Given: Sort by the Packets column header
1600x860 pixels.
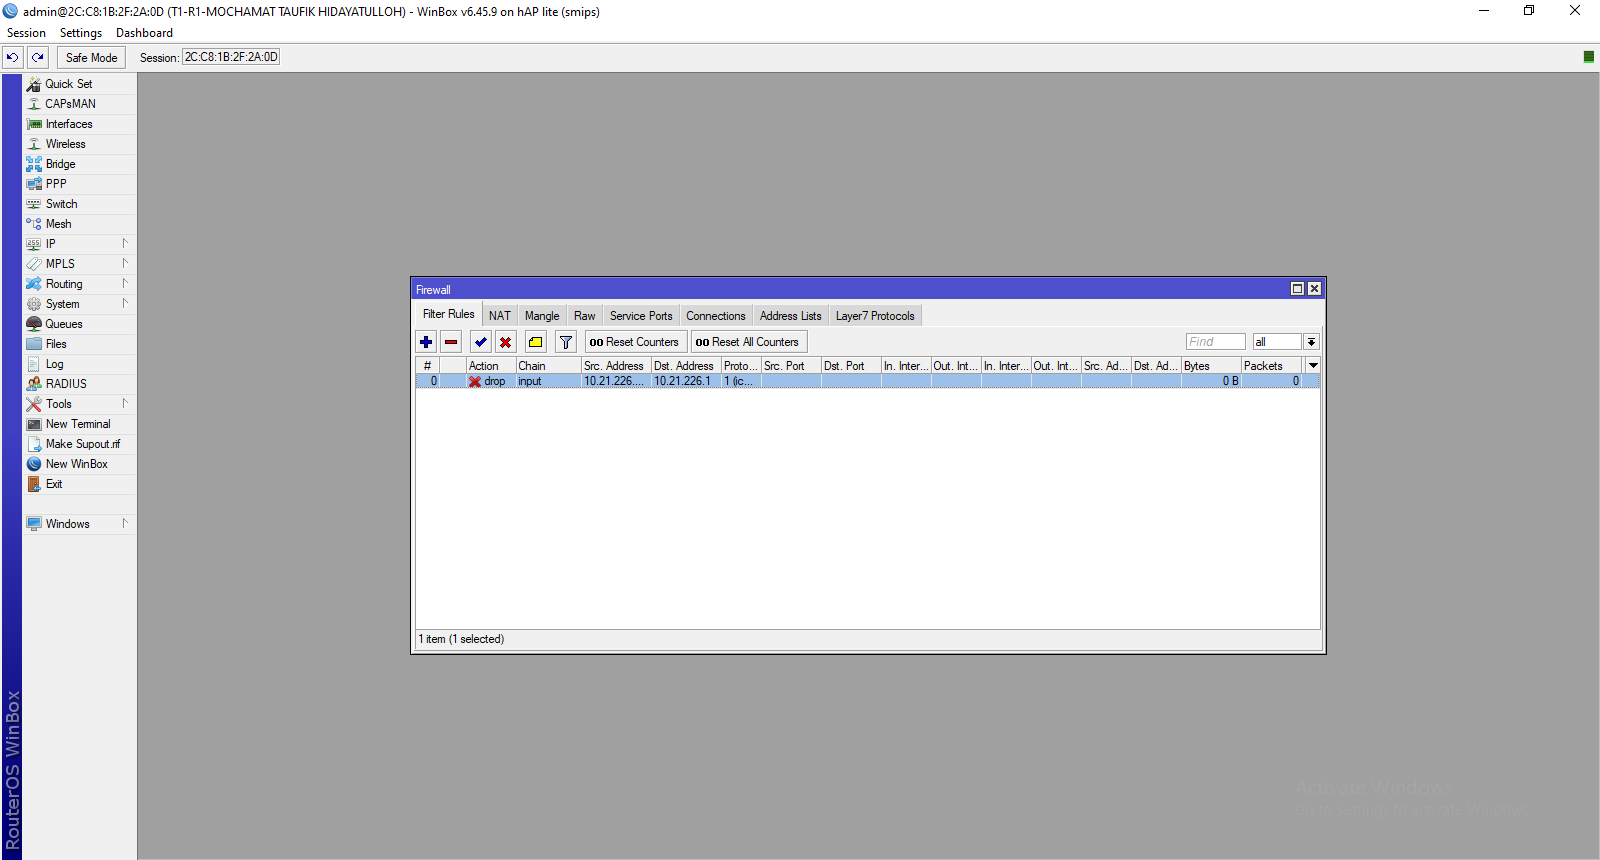Looking at the screenshot, I should click(x=1271, y=366).
